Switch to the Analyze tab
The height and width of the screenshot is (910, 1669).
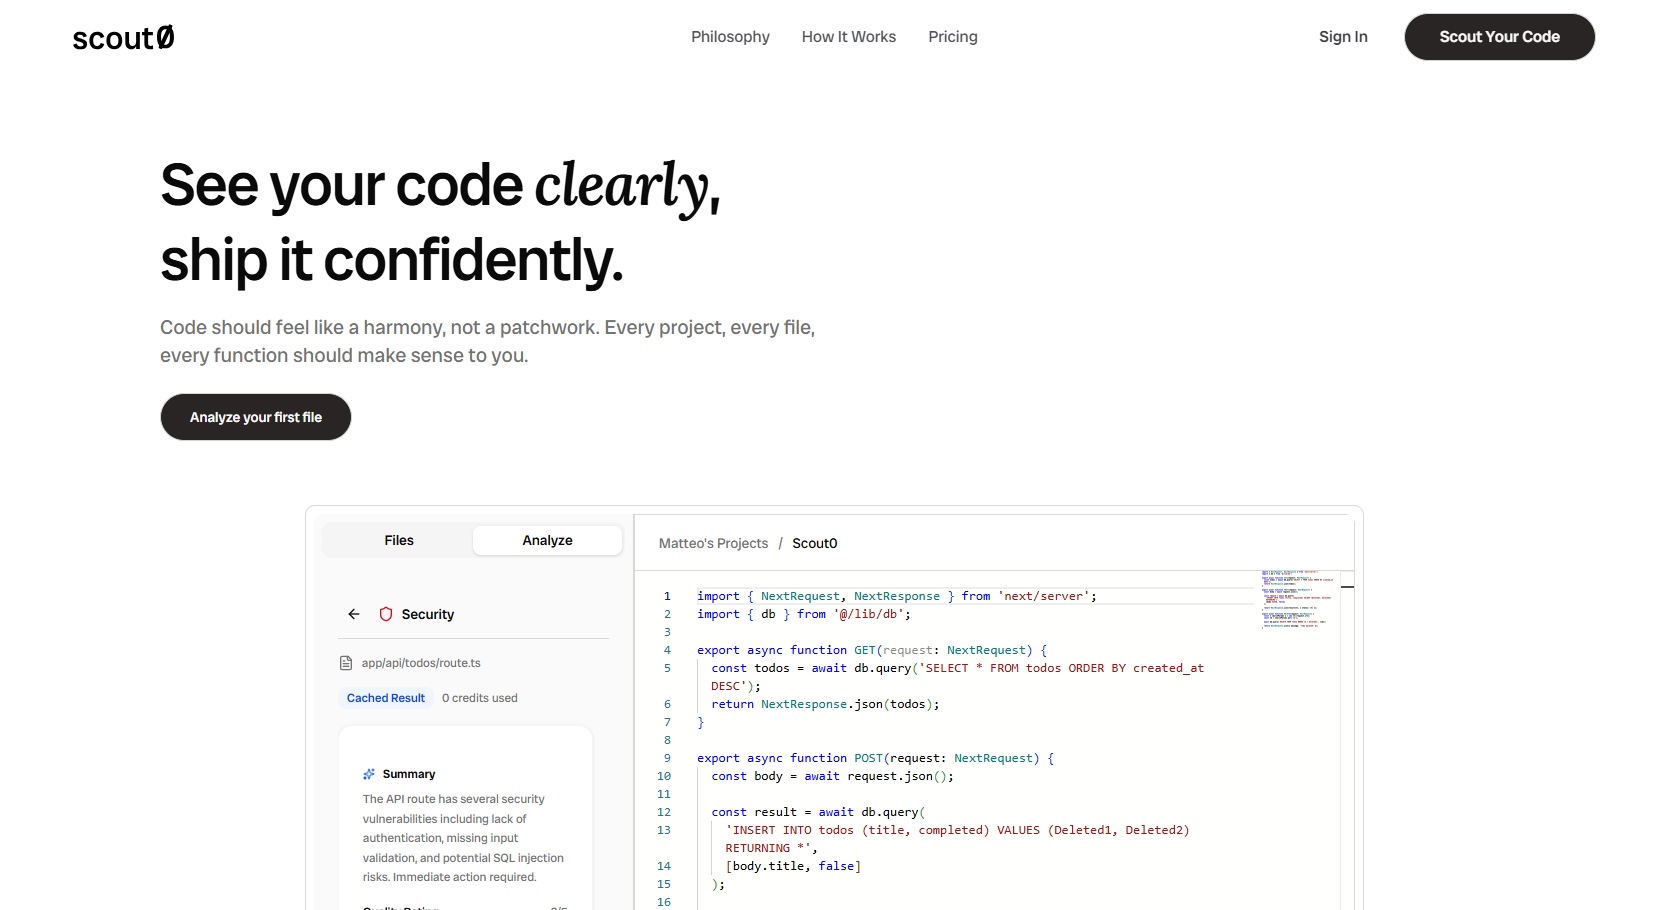click(547, 540)
